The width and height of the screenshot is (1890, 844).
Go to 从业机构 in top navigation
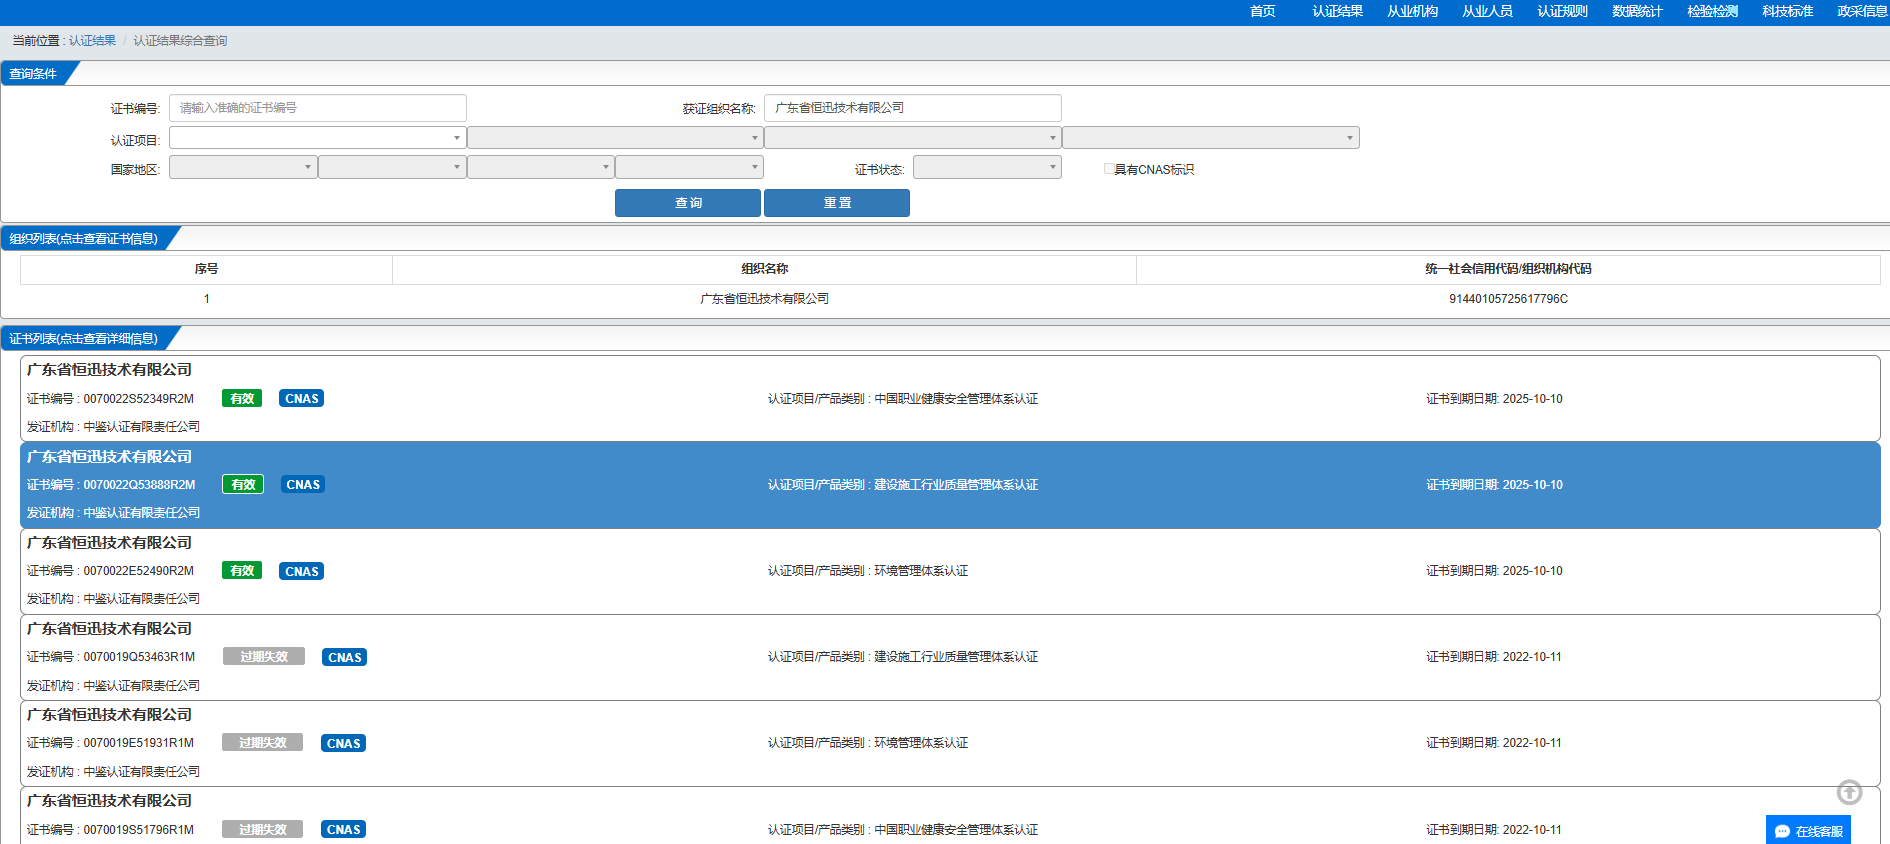[x=1412, y=12]
